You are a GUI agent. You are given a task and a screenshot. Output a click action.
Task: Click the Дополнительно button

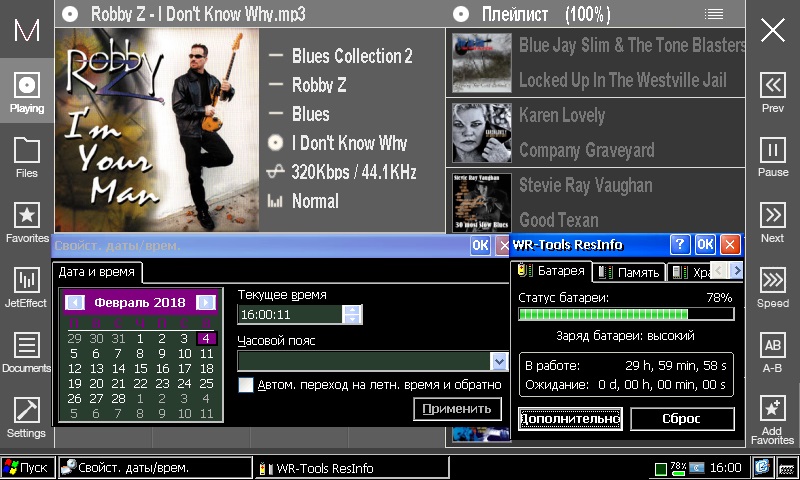pyautogui.click(x=570, y=419)
